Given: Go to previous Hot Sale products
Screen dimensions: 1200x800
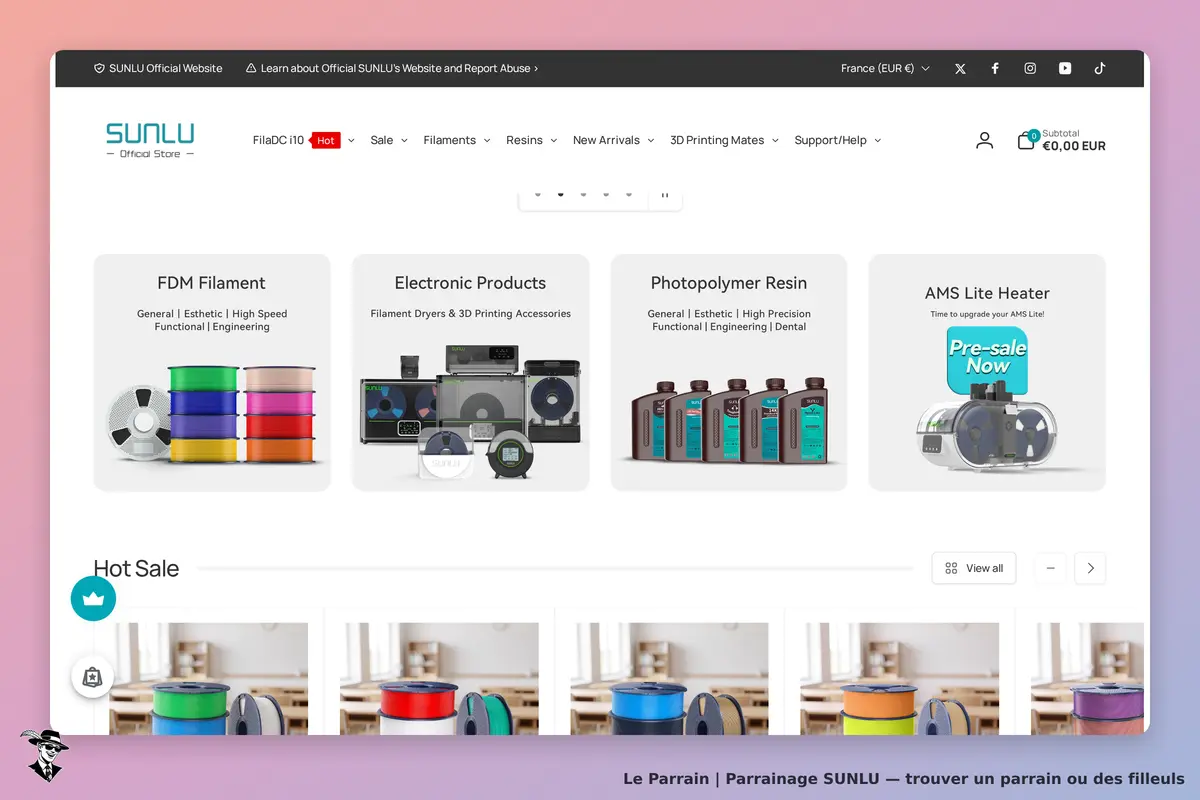Looking at the screenshot, I should pos(1050,568).
